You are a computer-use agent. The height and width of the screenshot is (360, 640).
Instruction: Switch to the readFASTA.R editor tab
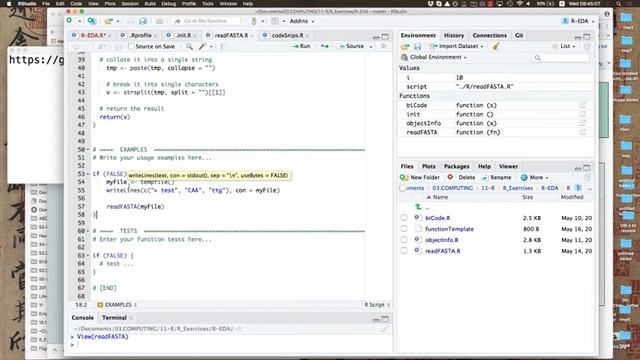point(231,36)
